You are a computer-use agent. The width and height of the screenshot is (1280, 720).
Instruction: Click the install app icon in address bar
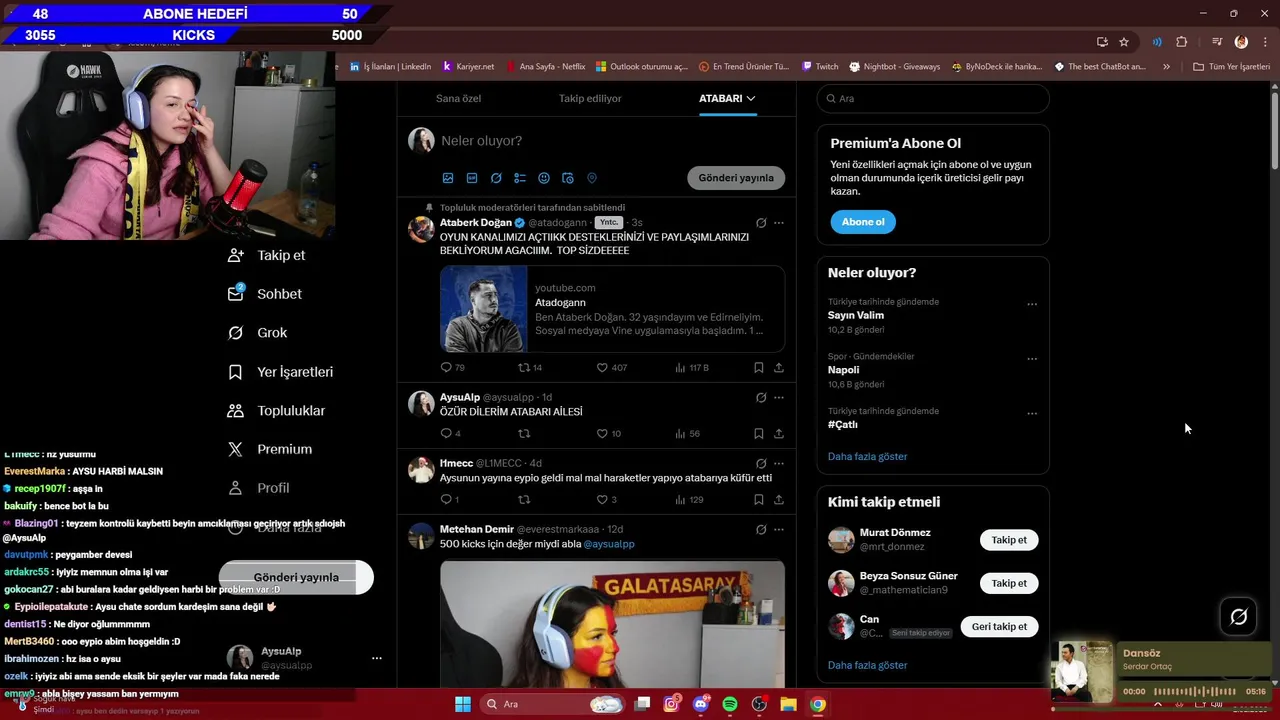[1102, 42]
